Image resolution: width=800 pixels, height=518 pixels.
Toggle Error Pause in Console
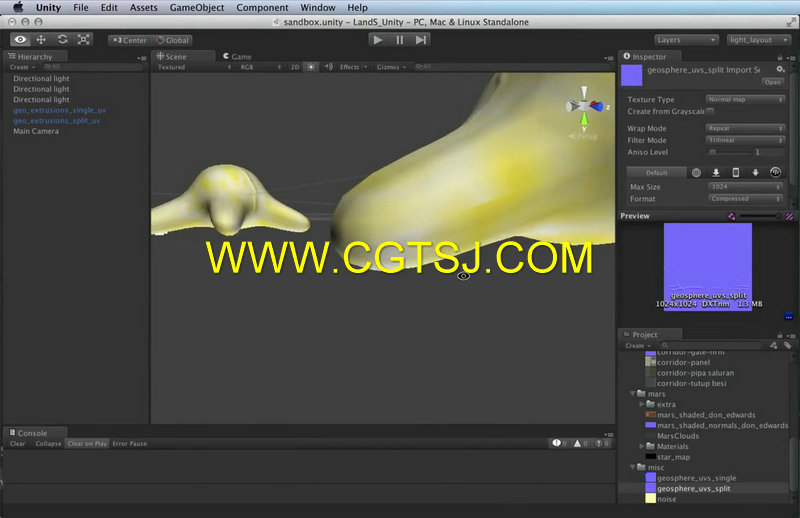pyautogui.click(x=130, y=443)
